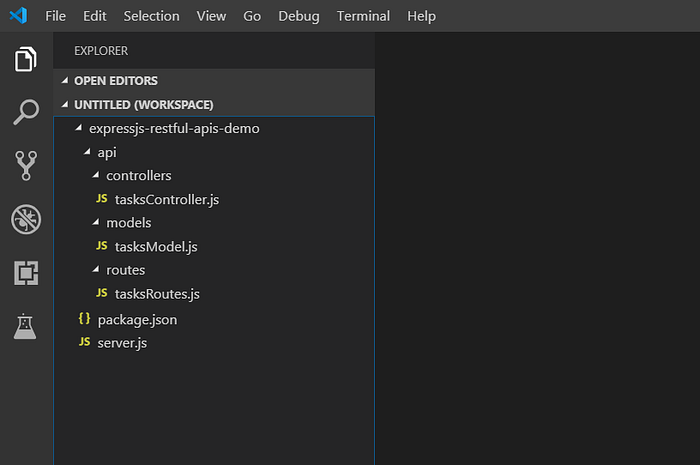Open the Go menu
Viewport: 700px width, 465px height.
tap(252, 16)
